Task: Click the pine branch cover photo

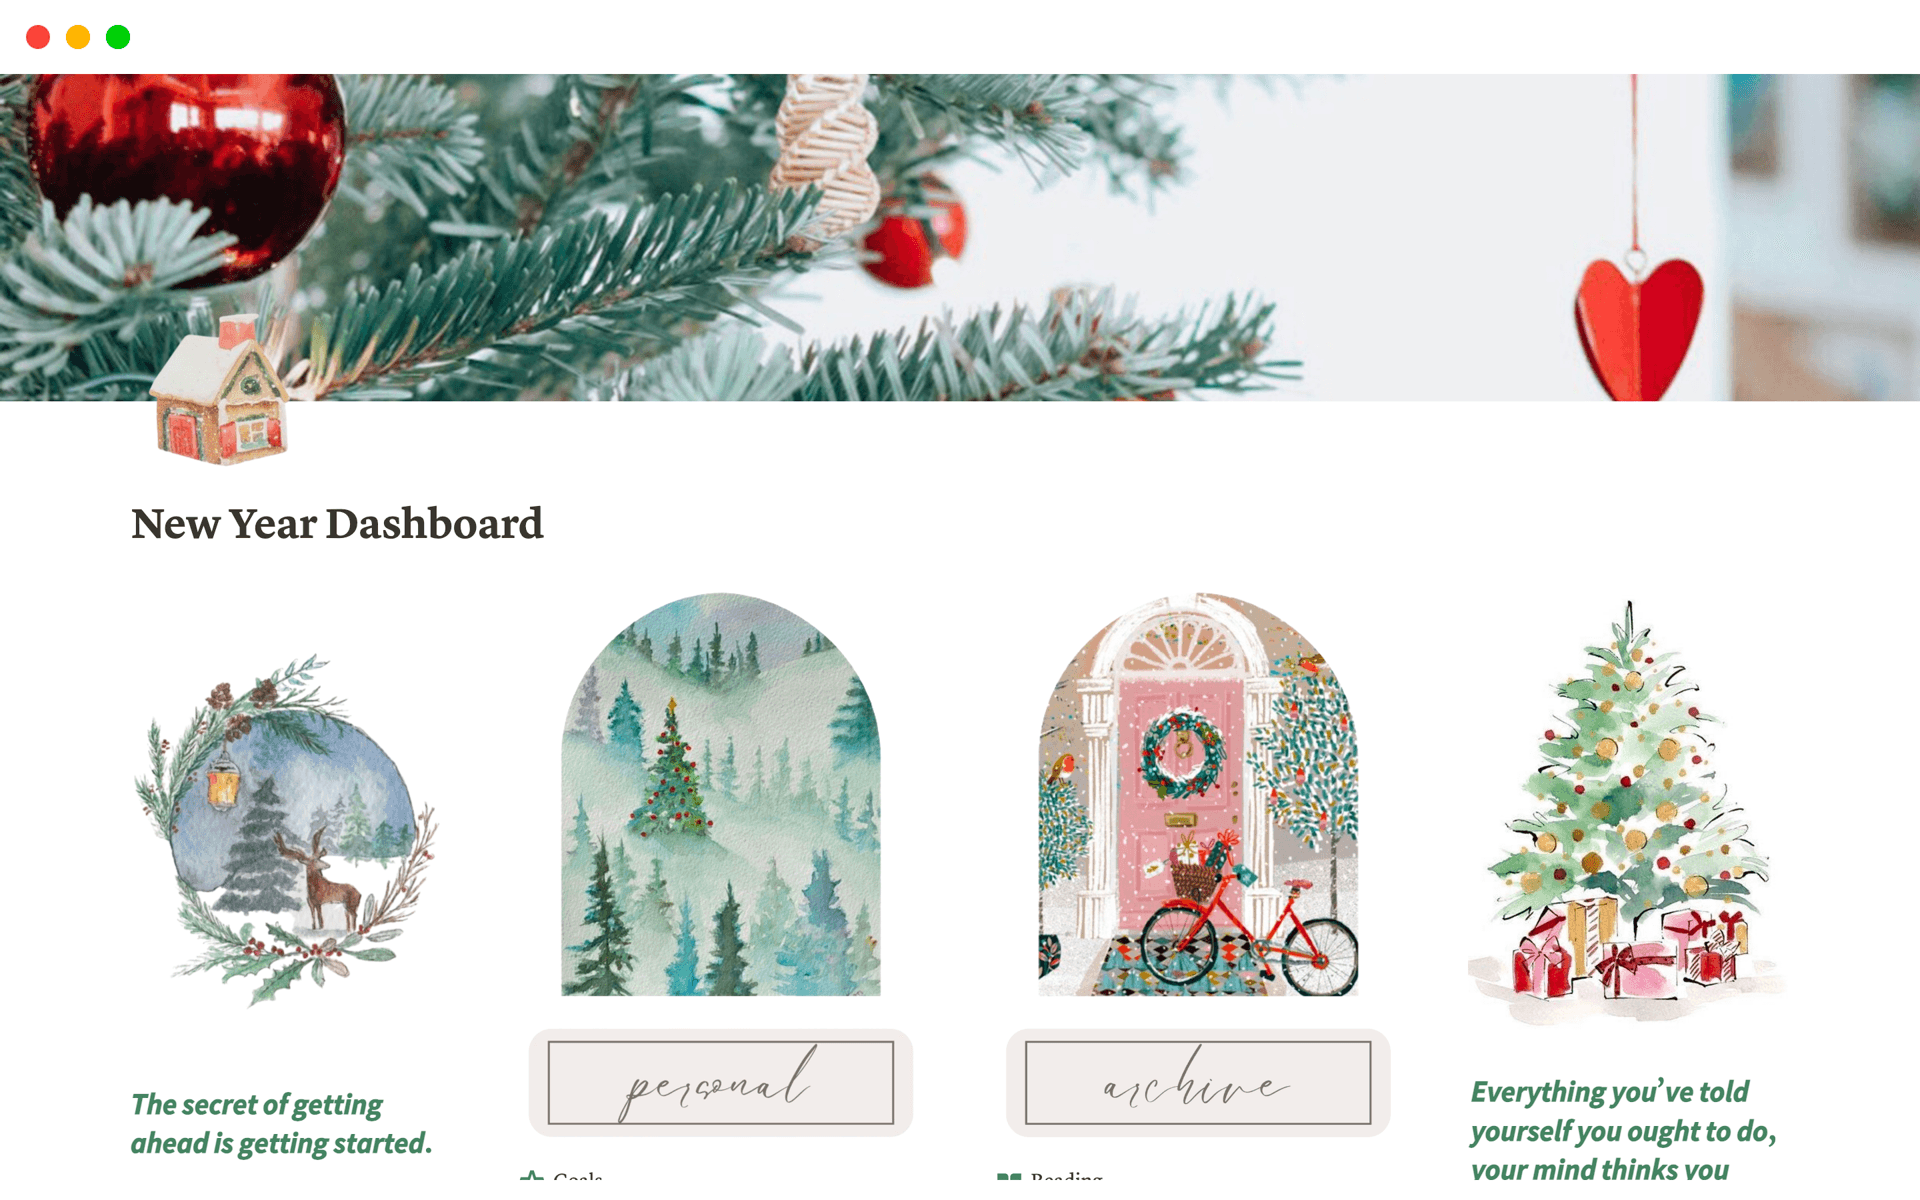Action: (960, 238)
